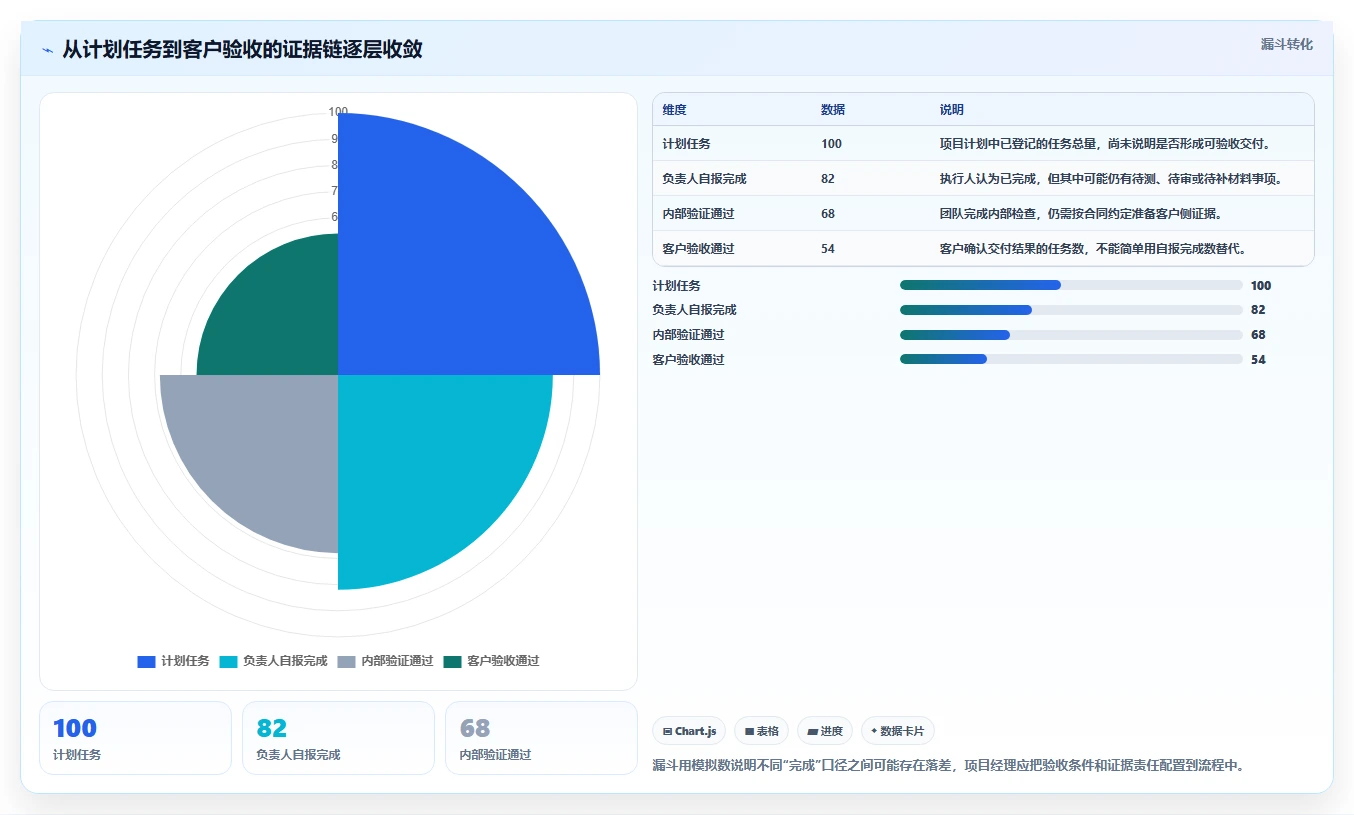Click the description starting 执行人认为已完成
The image size is (1354, 815).
point(1111,179)
